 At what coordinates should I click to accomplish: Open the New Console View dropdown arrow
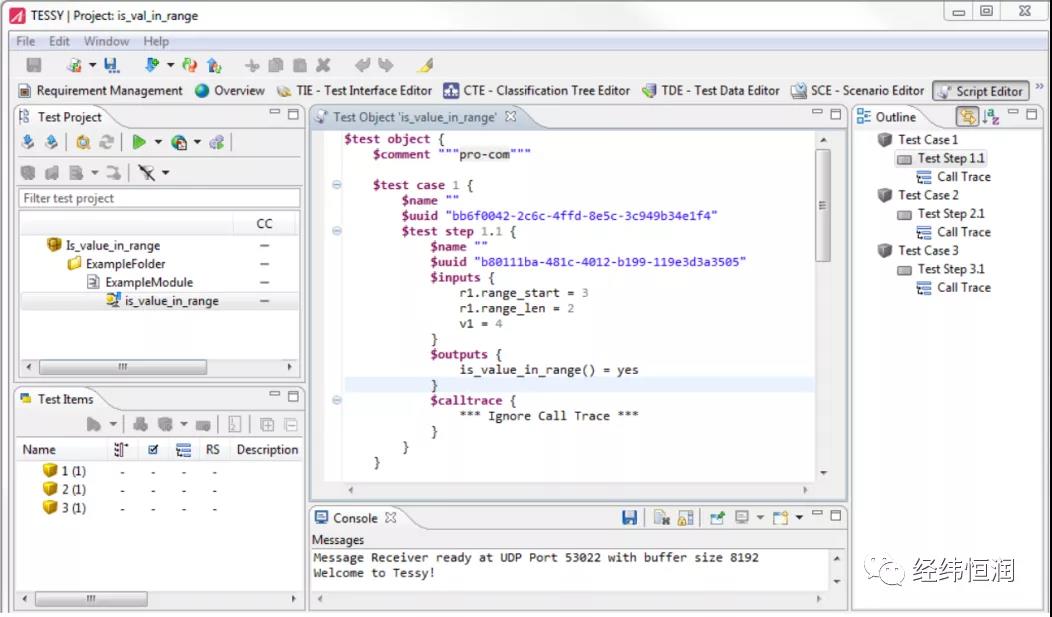pos(799,518)
